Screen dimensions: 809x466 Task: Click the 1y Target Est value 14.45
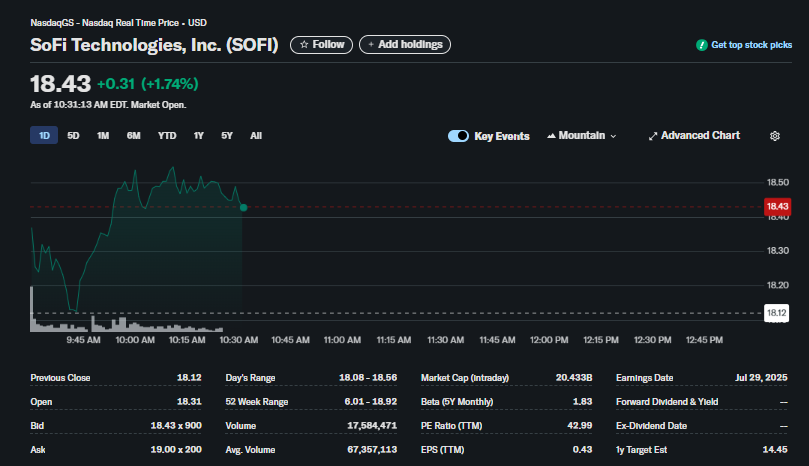coord(775,449)
